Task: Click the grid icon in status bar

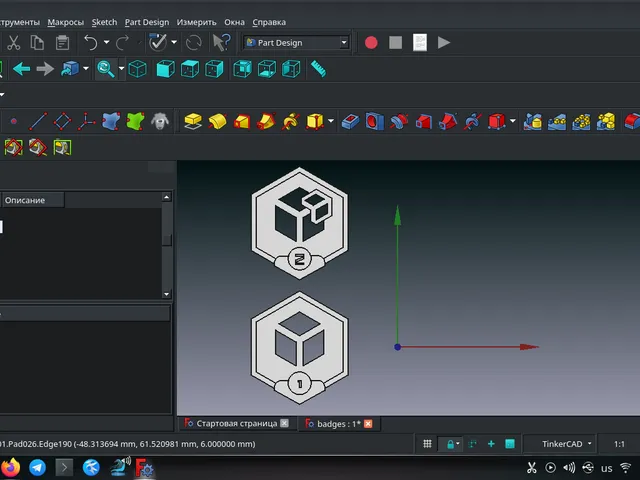Action: pos(427,444)
